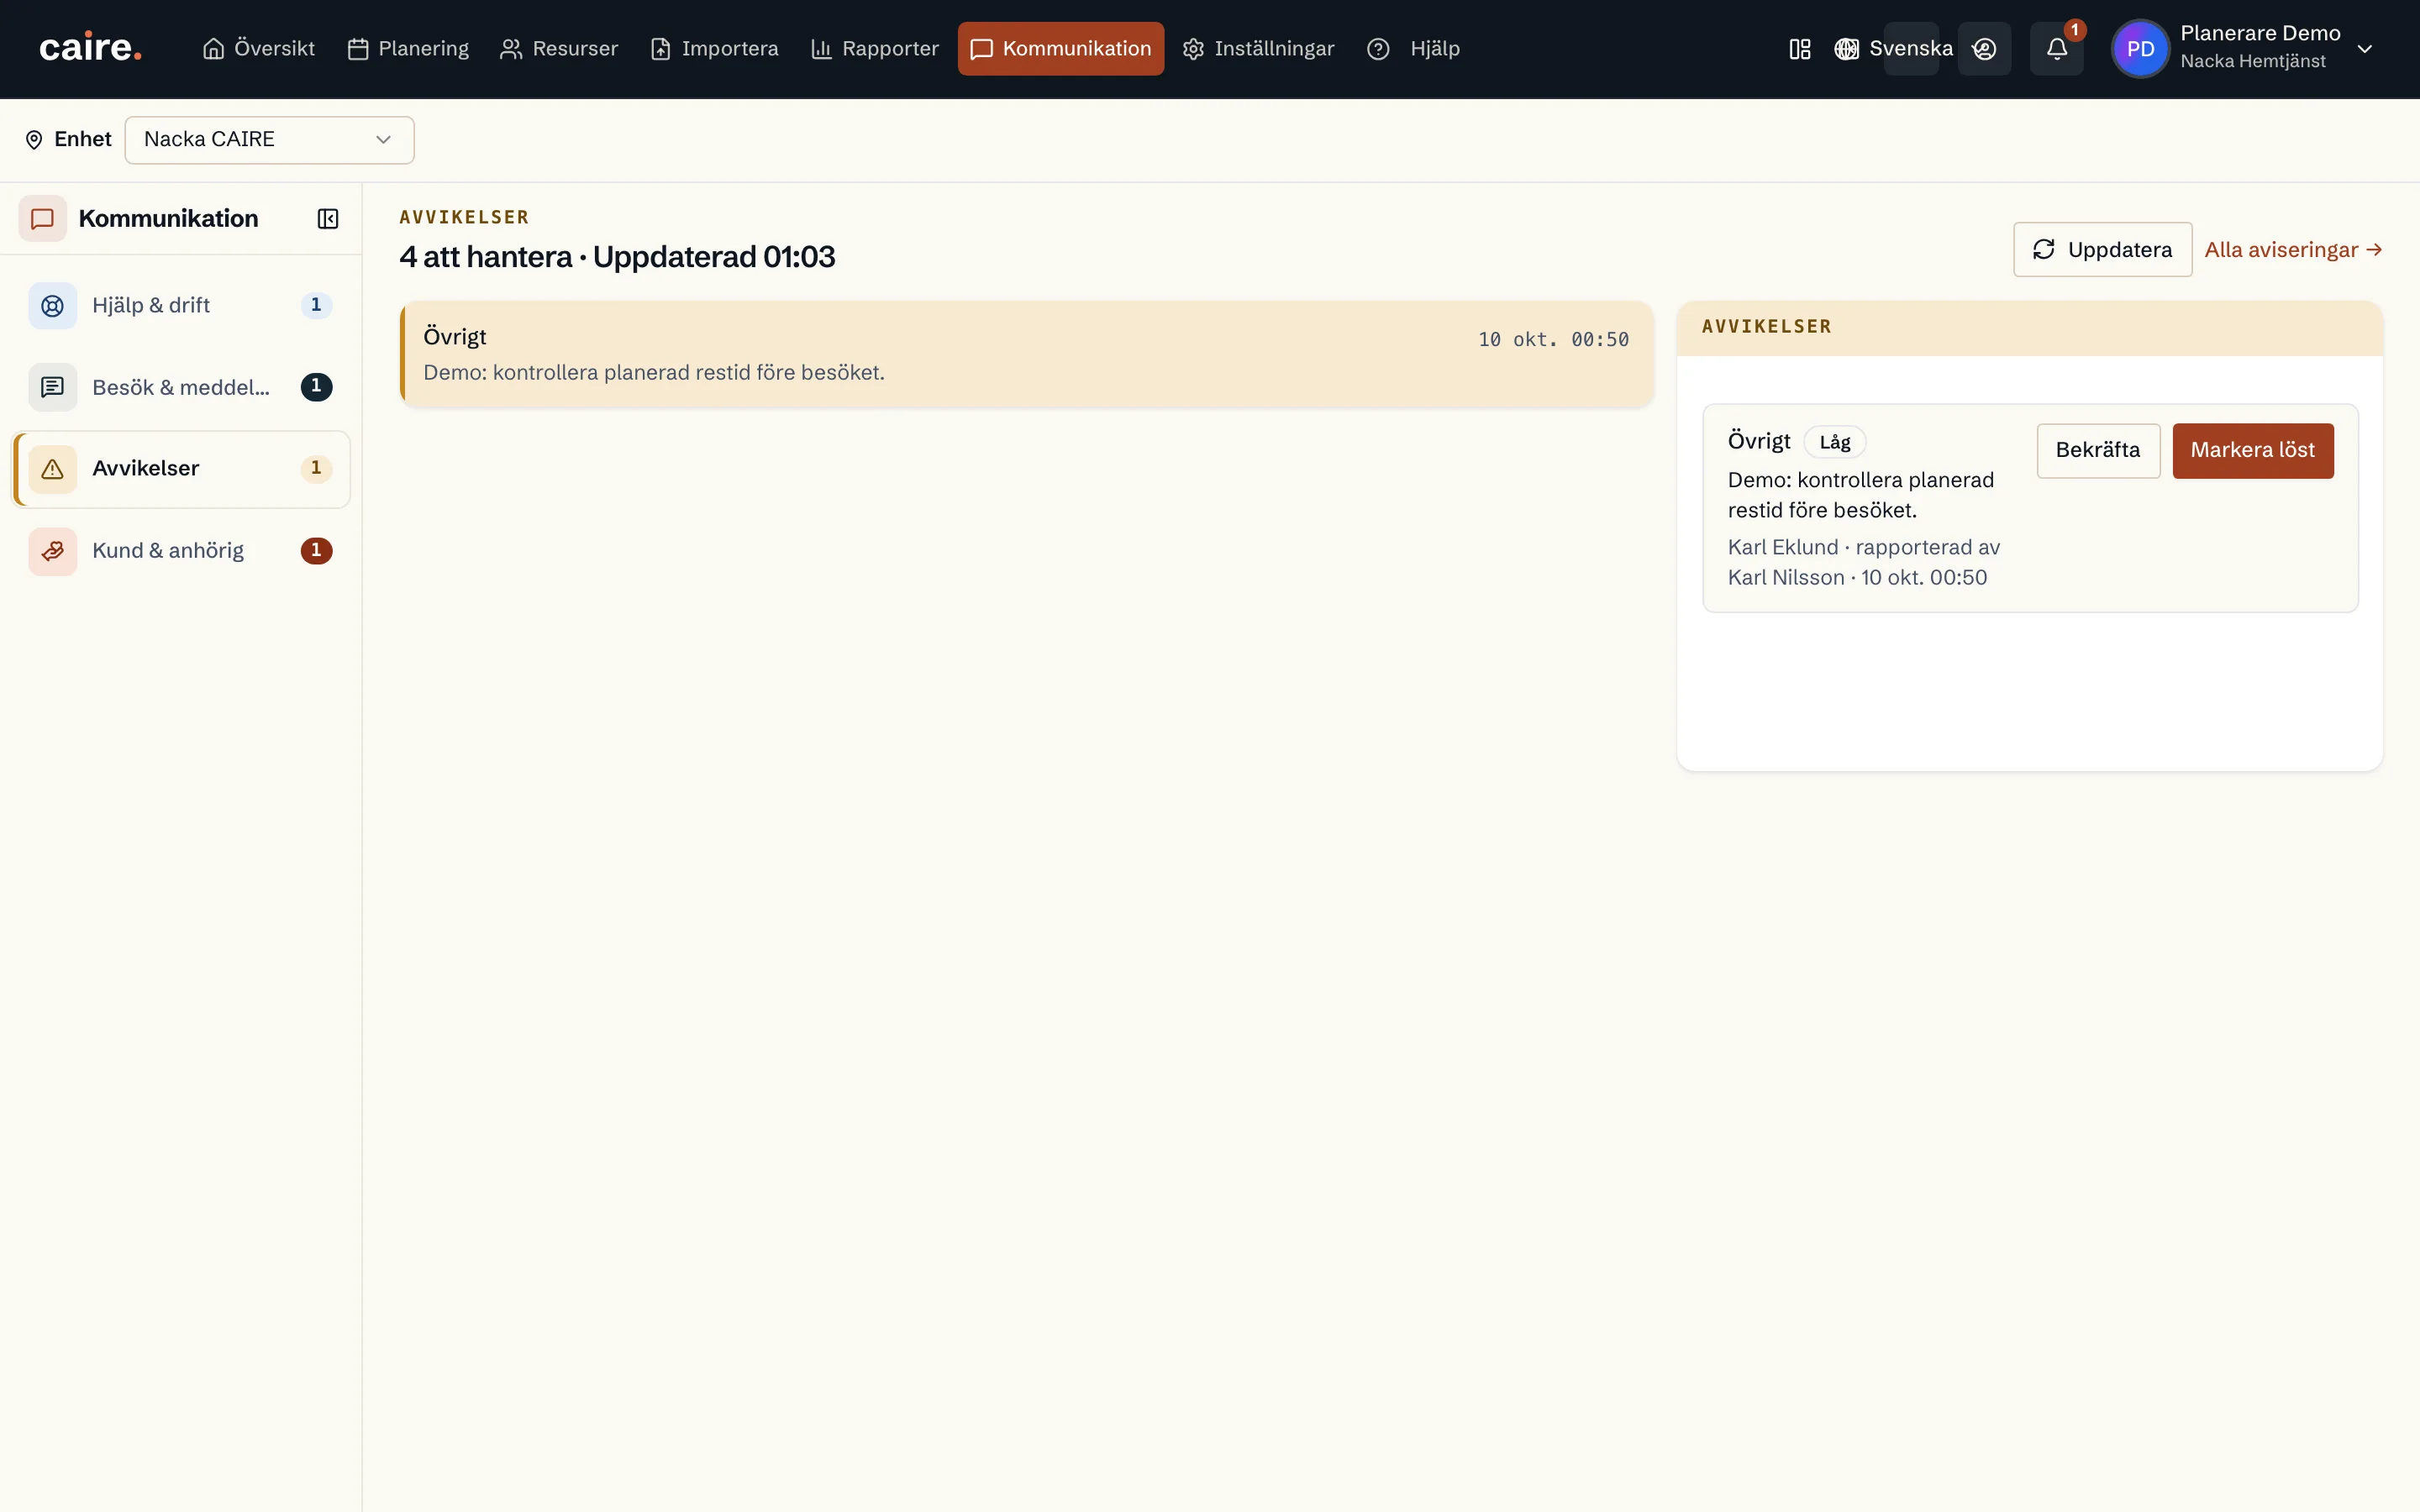This screenshot has height=1512, width=2420.
Task: Select the Kommunikation nav tab
Action: tap(1061, 49)
